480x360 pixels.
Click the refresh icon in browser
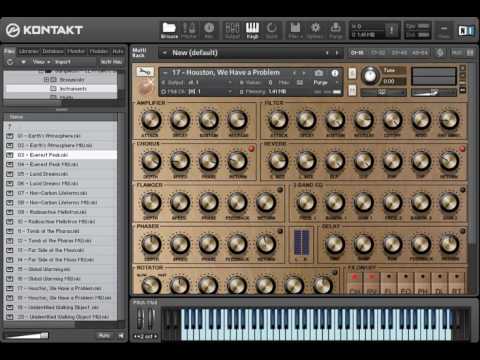(x=10, y=62)
